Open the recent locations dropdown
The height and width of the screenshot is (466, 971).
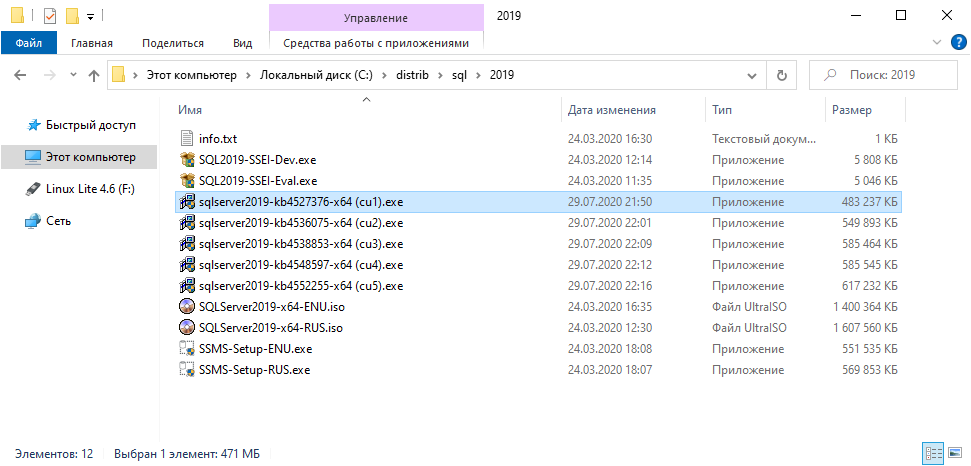(x=73, y=76)
